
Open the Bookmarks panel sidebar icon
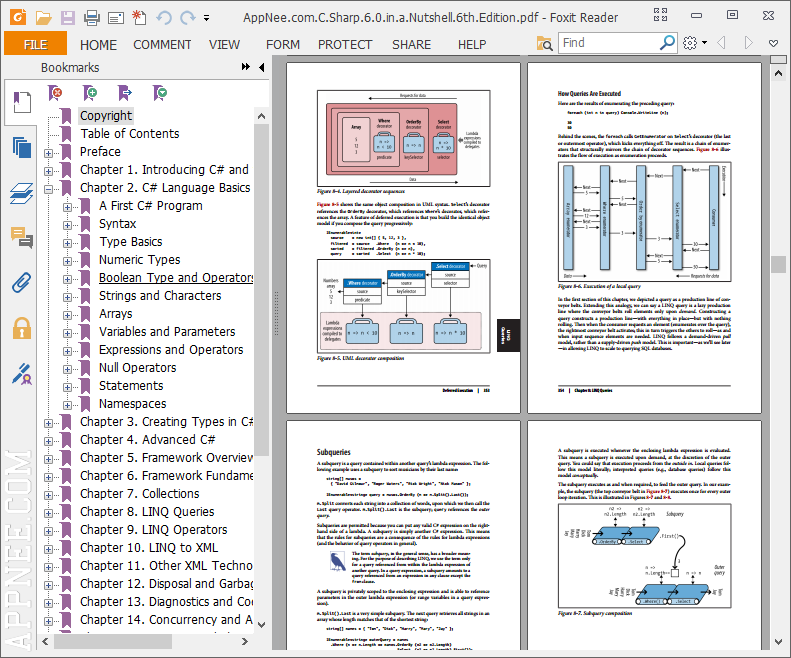point(22,102)
